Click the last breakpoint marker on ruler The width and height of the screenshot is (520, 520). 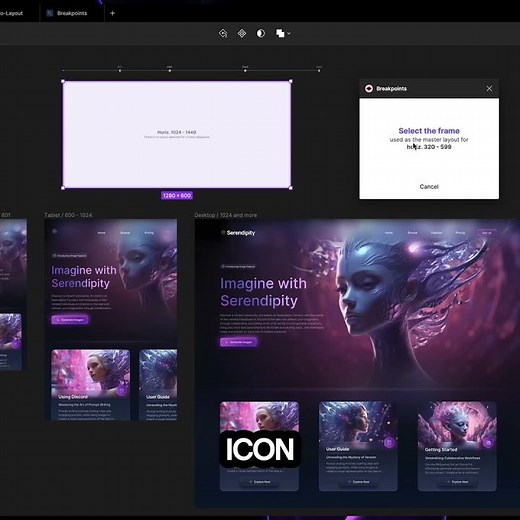click(x=319, y=70)
